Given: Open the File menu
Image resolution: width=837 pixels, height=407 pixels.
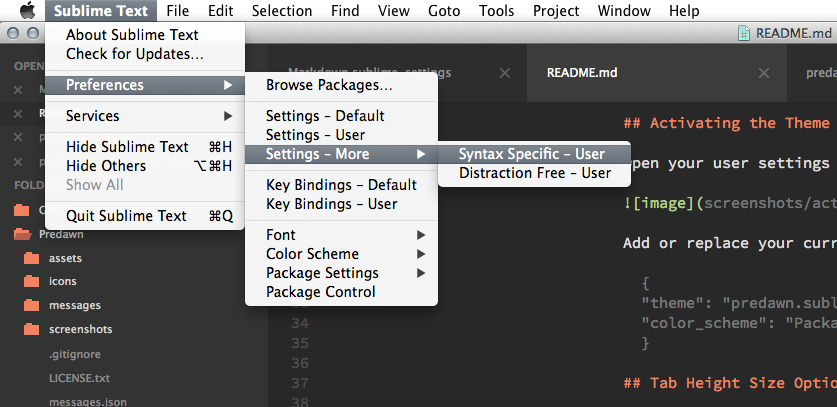Looking at the screenshot, I should point(177,11).
